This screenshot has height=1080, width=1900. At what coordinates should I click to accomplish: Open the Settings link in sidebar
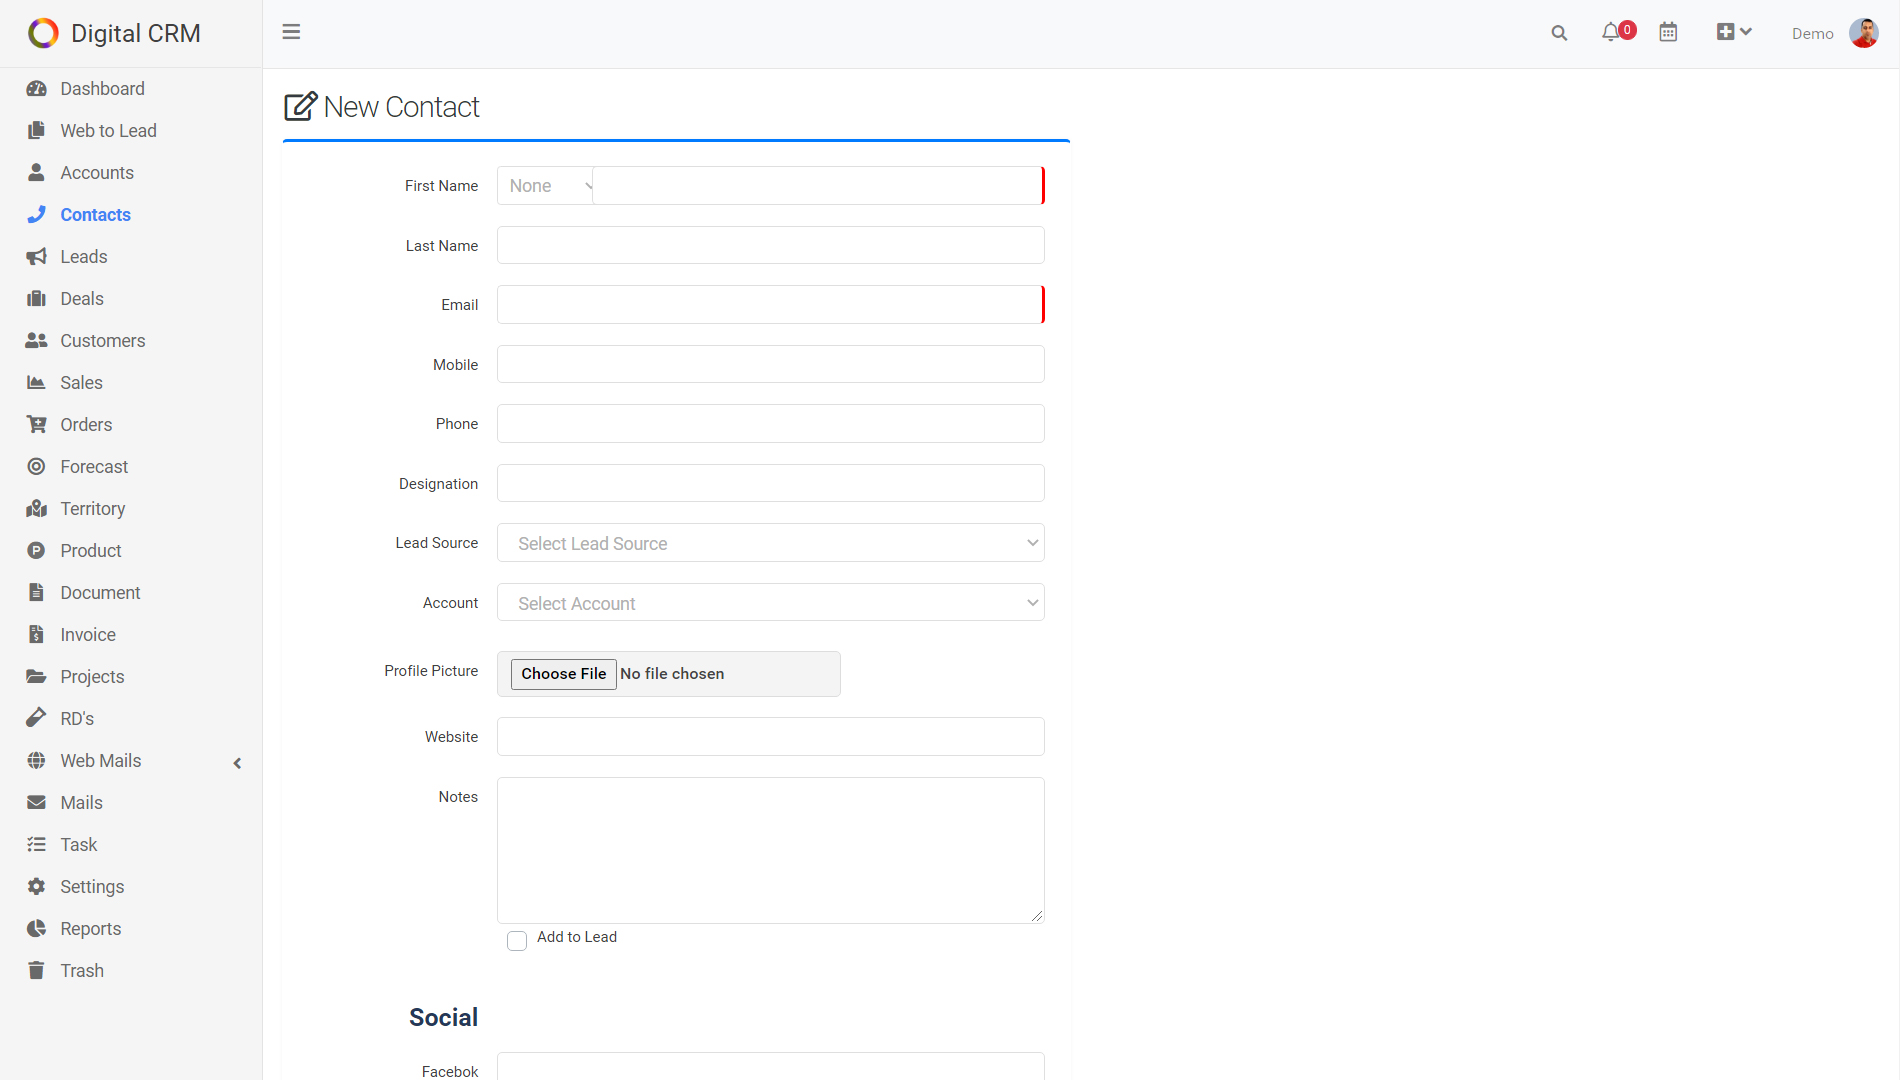pos(92,887)
